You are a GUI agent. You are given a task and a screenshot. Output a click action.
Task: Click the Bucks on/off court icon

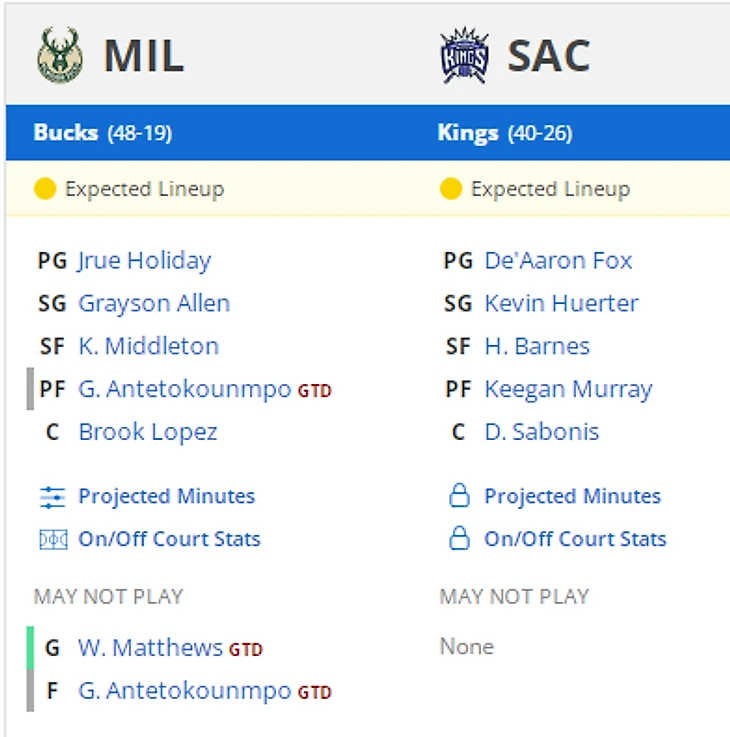pos(52,540)
